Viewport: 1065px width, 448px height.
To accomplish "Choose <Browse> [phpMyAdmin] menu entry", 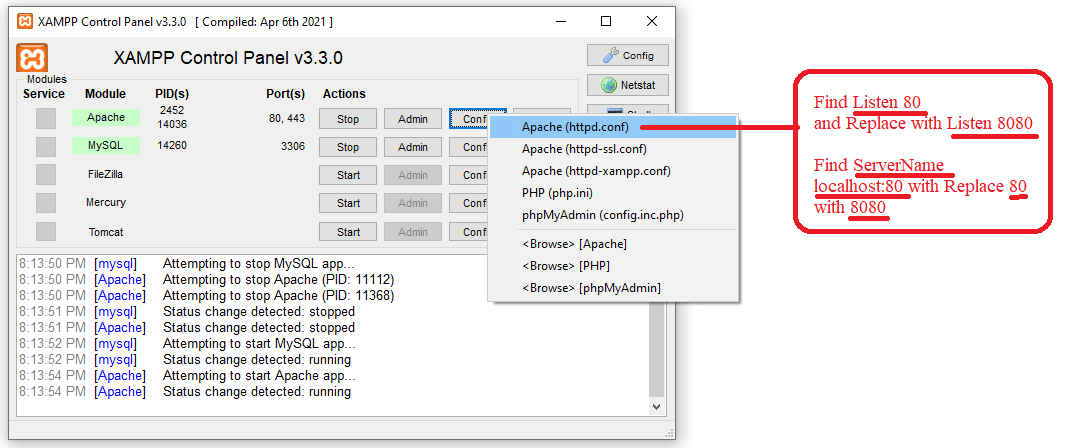I will pyautogui.click(x=613, y=288).
